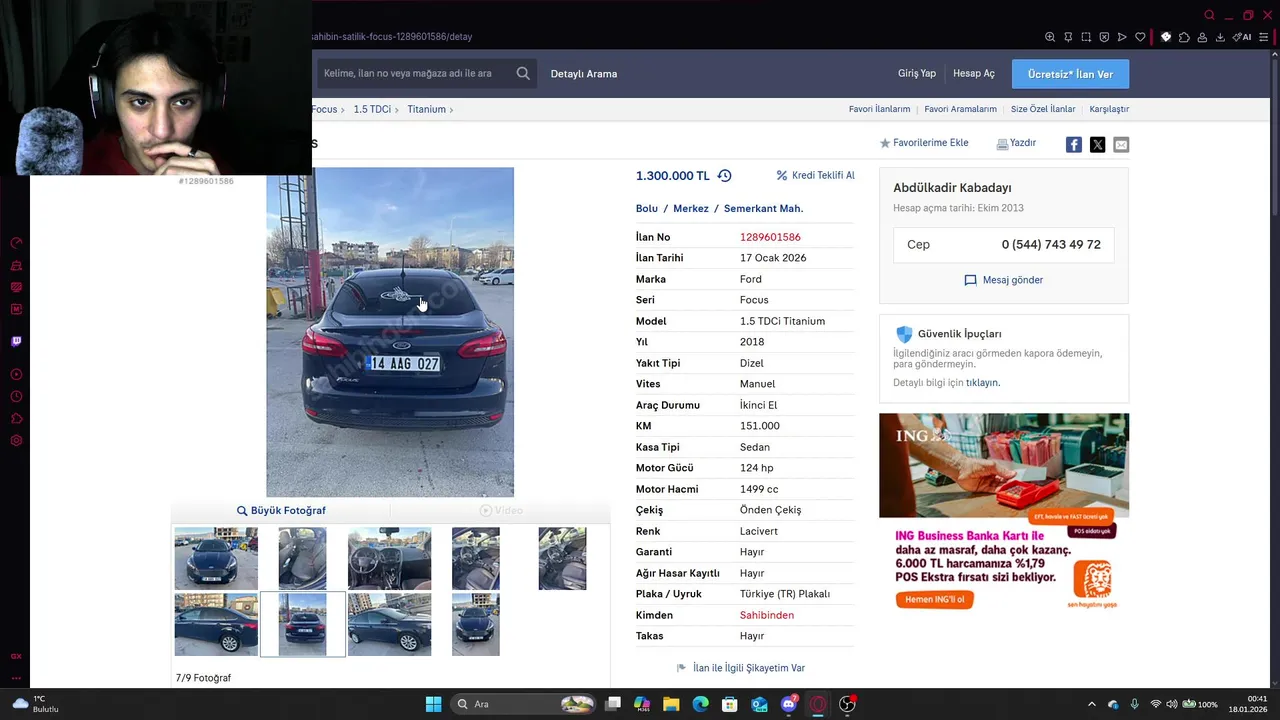
Task: Open Microsoft Edge from the taskbar
Action: click(x=700, y=704)
